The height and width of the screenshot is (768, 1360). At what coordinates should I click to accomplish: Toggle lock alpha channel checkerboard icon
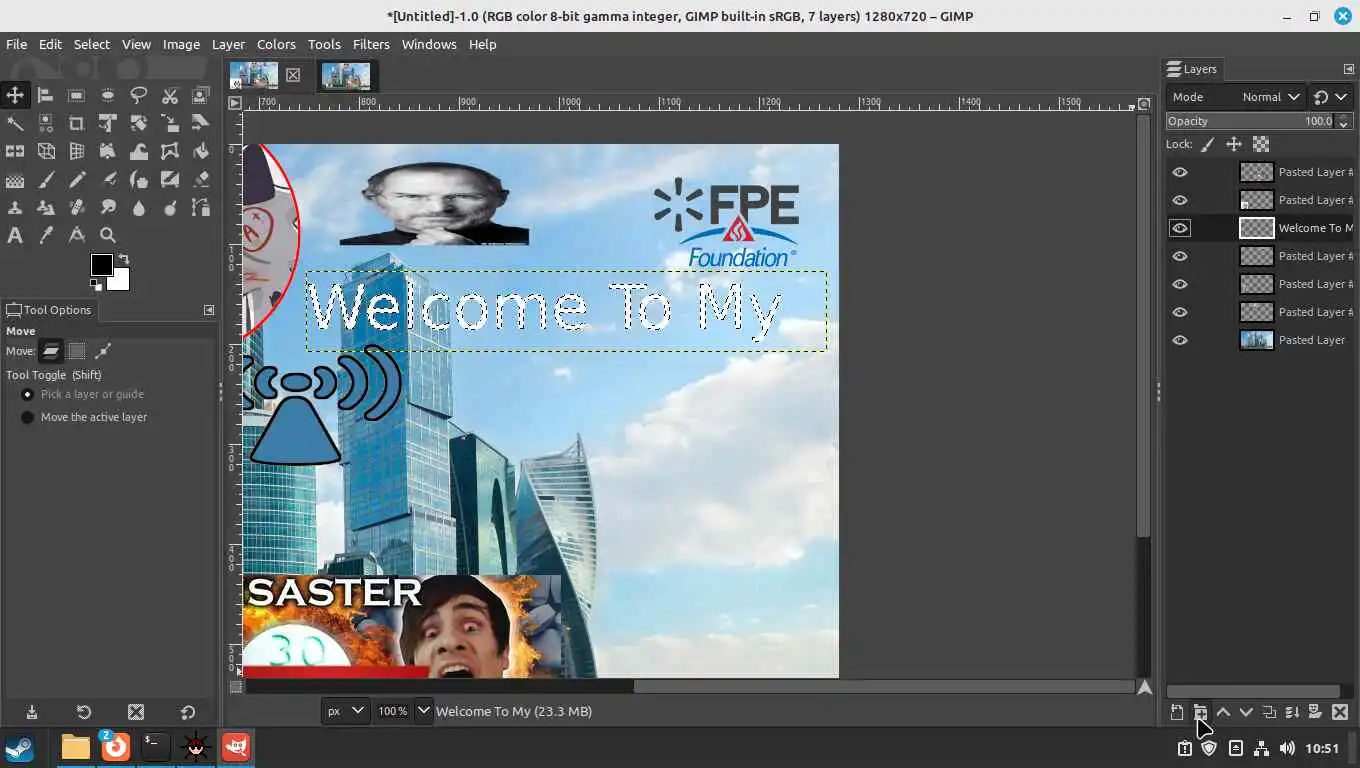1261,144
